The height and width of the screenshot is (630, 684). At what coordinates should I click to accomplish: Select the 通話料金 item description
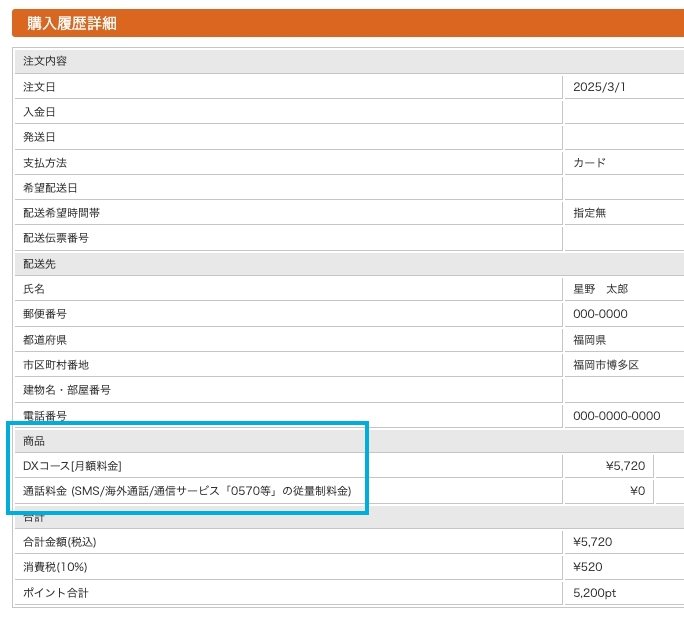pyautogui.click(x=187, y=491)
